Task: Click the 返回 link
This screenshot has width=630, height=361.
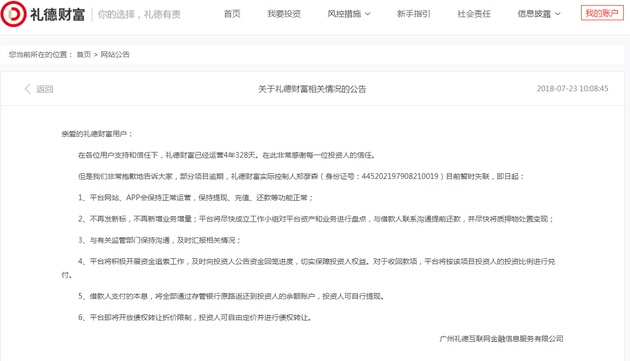Action: point(45,89)
